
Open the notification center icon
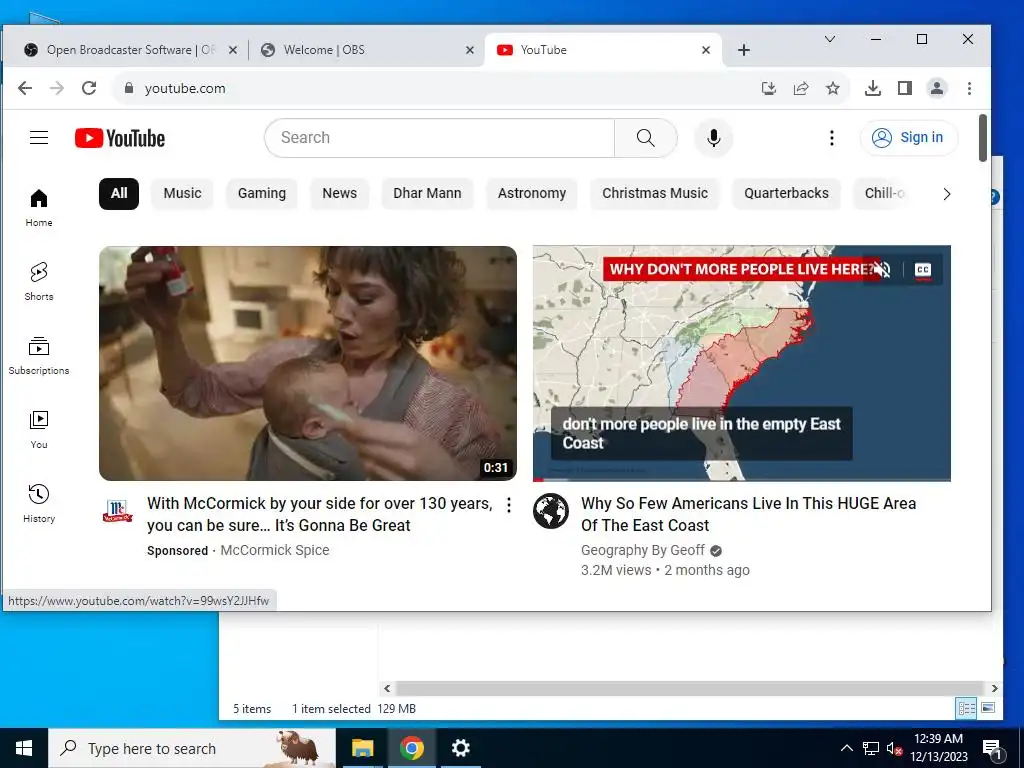click(x=992, y=749)
